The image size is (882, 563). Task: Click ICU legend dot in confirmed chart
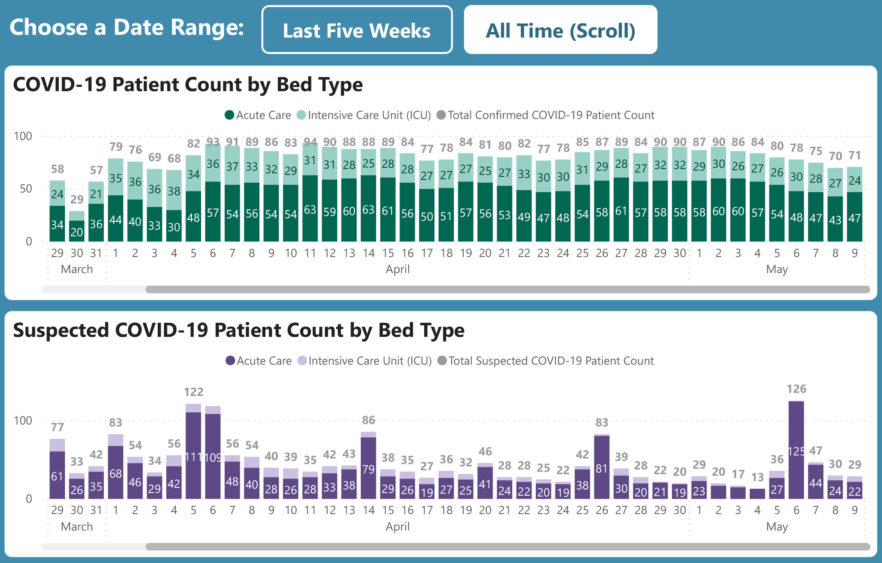(299, 115)
